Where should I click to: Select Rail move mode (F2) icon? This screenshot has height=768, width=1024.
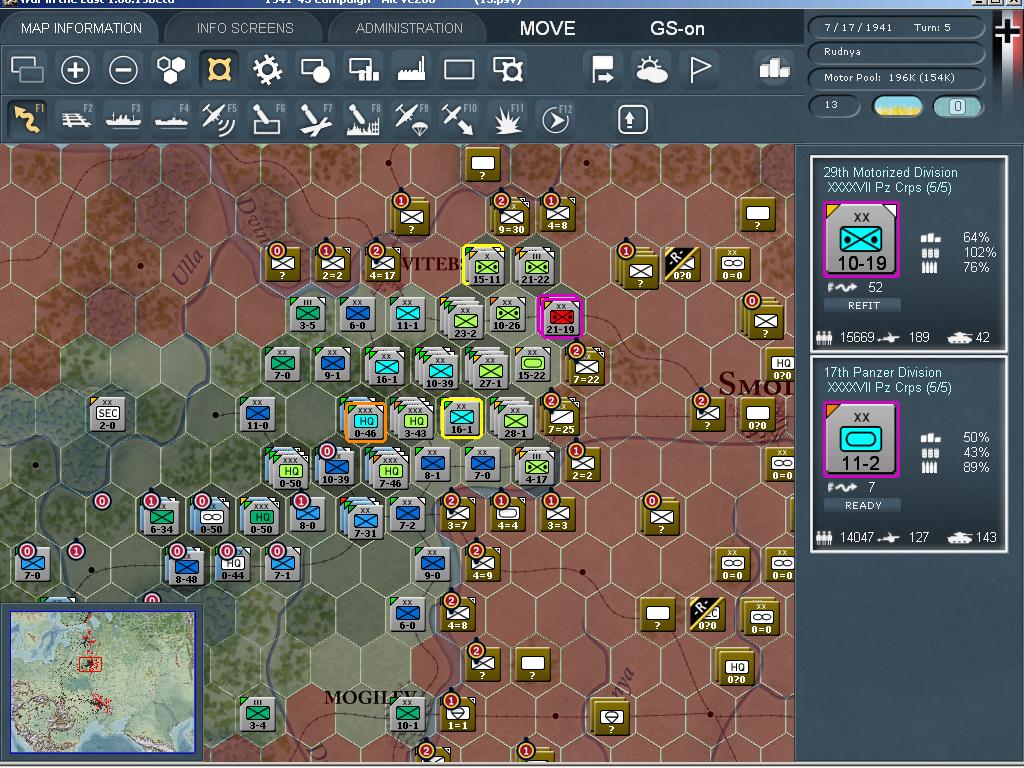76,119
